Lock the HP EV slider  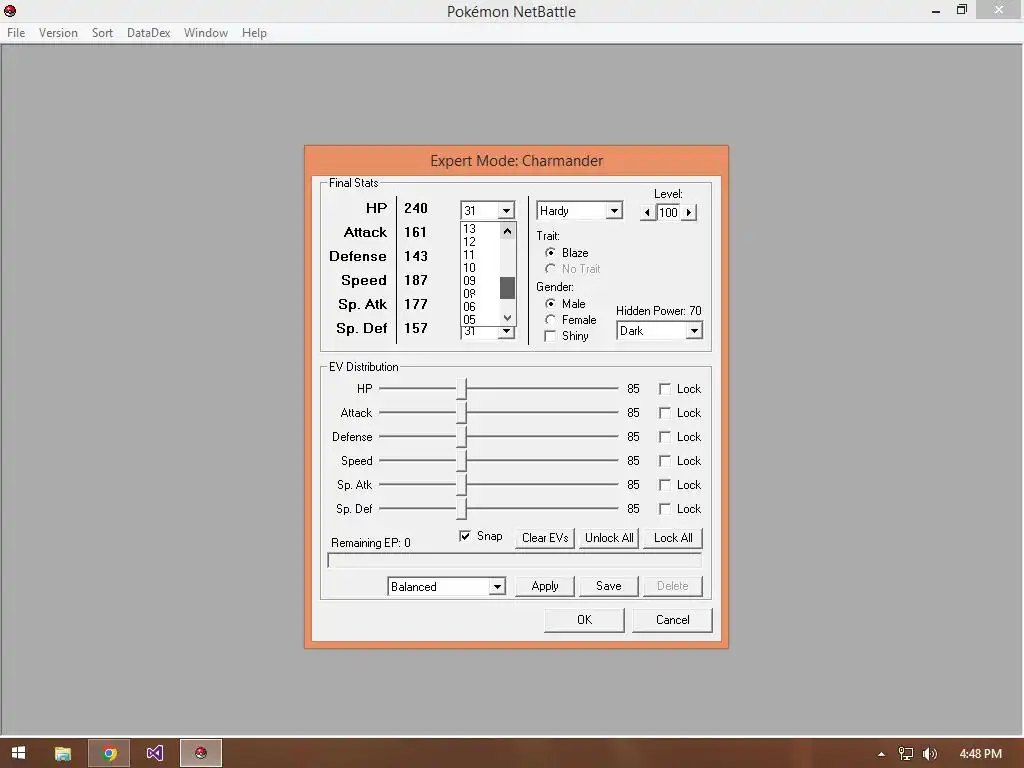(x=665, y=389)
